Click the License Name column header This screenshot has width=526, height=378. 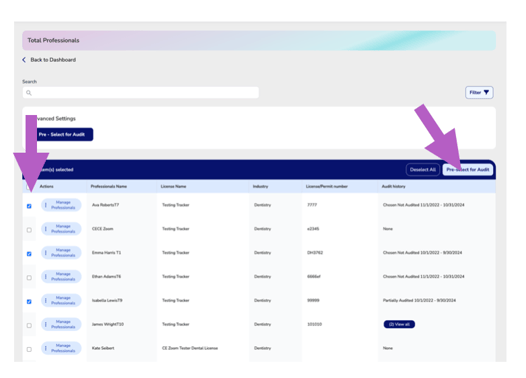pos(173,186)
